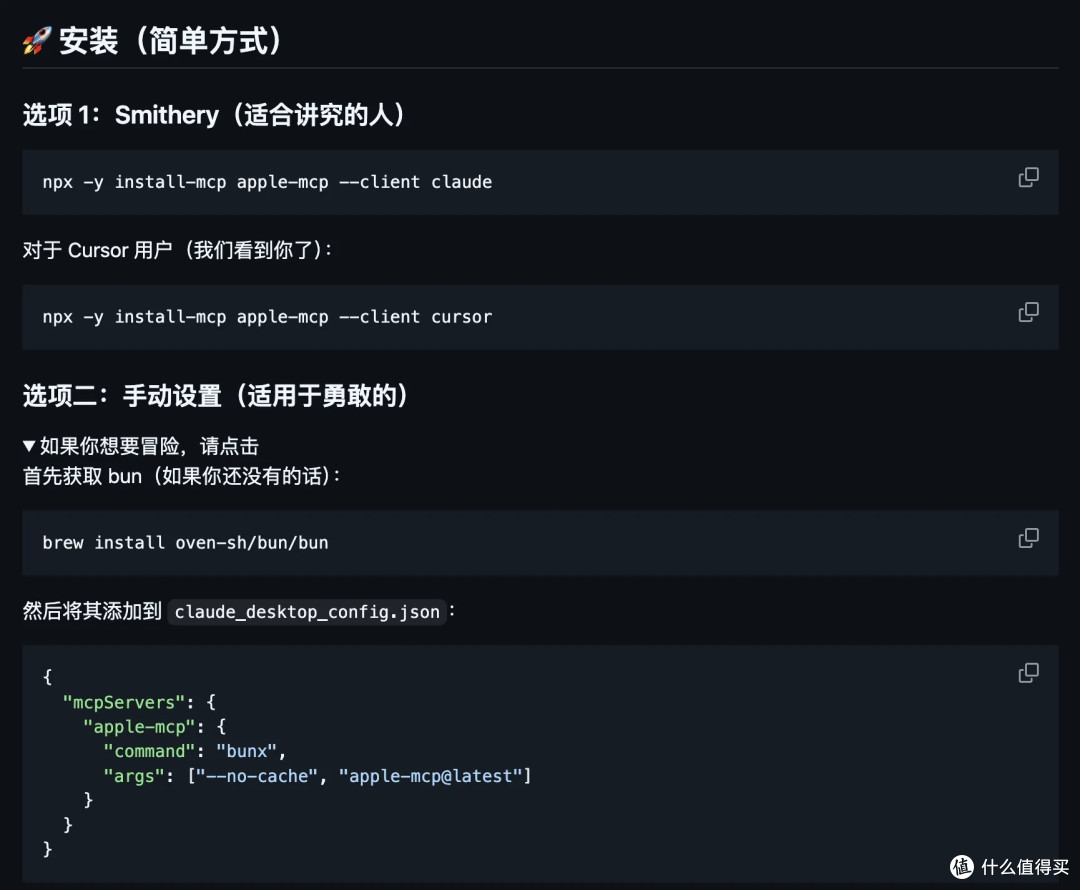Click the apple-mcp key in the config

(139, 726)
